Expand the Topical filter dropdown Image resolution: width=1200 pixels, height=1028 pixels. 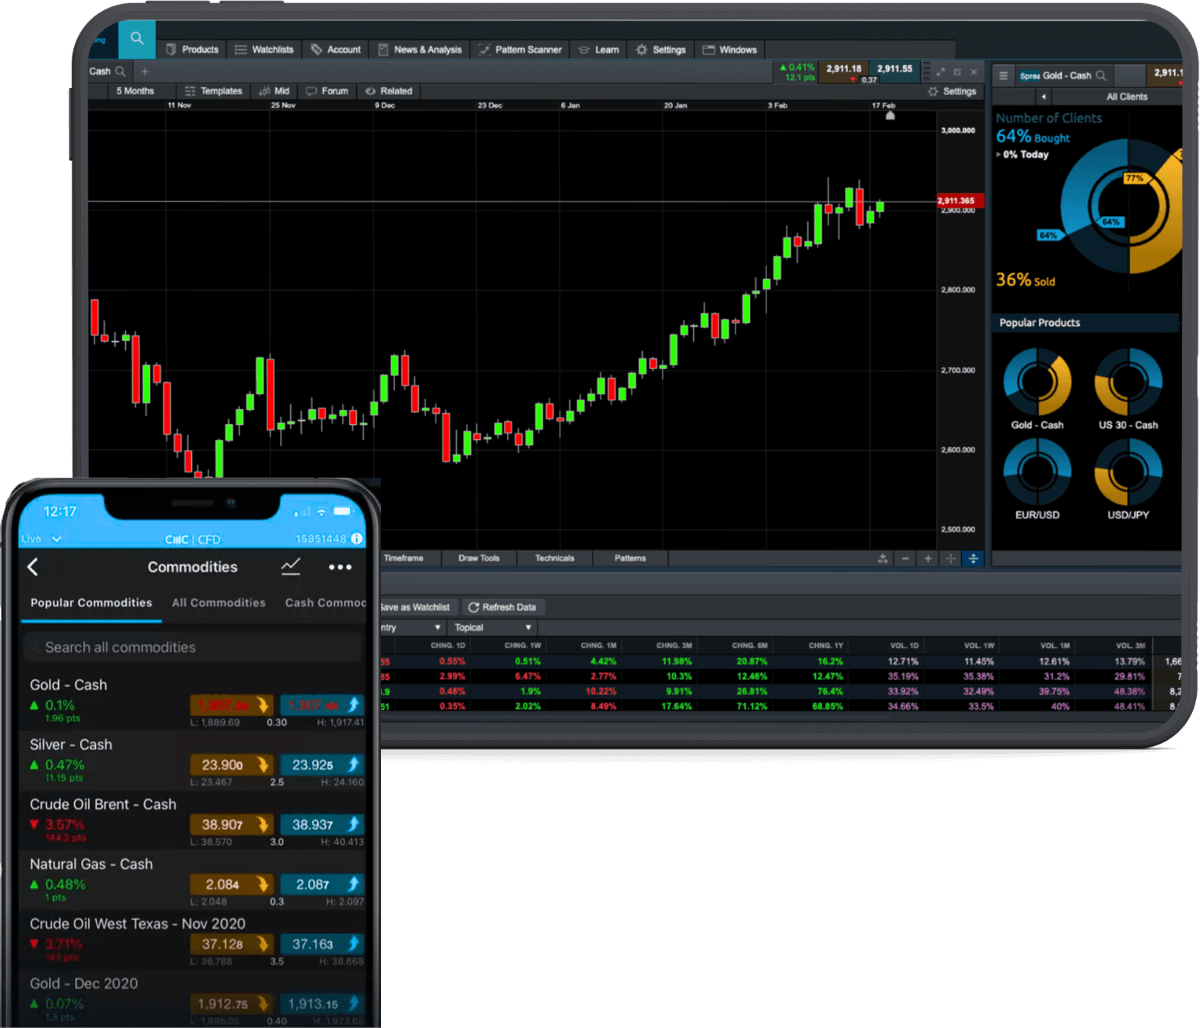491,626
